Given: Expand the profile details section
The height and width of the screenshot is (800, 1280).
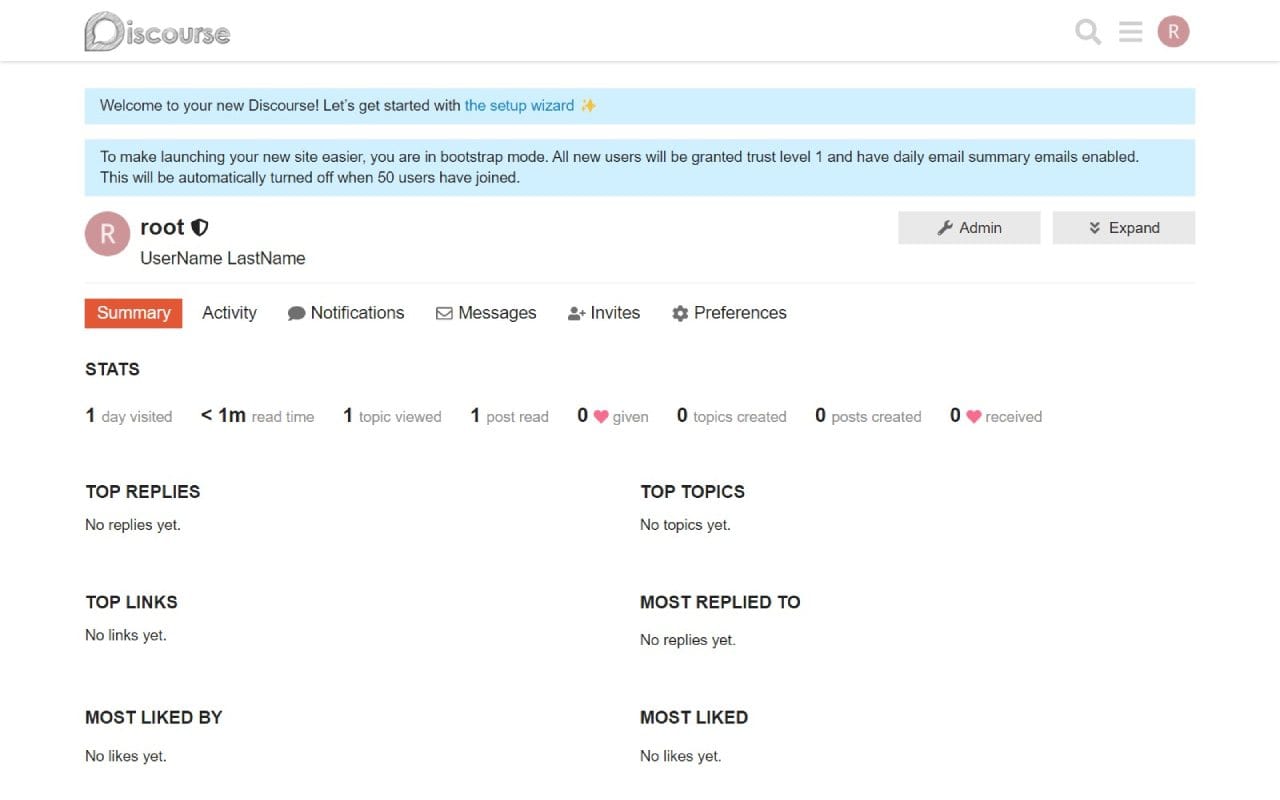Looking at the screenshot, I should pyautogui.click(x=1124, y=227).
